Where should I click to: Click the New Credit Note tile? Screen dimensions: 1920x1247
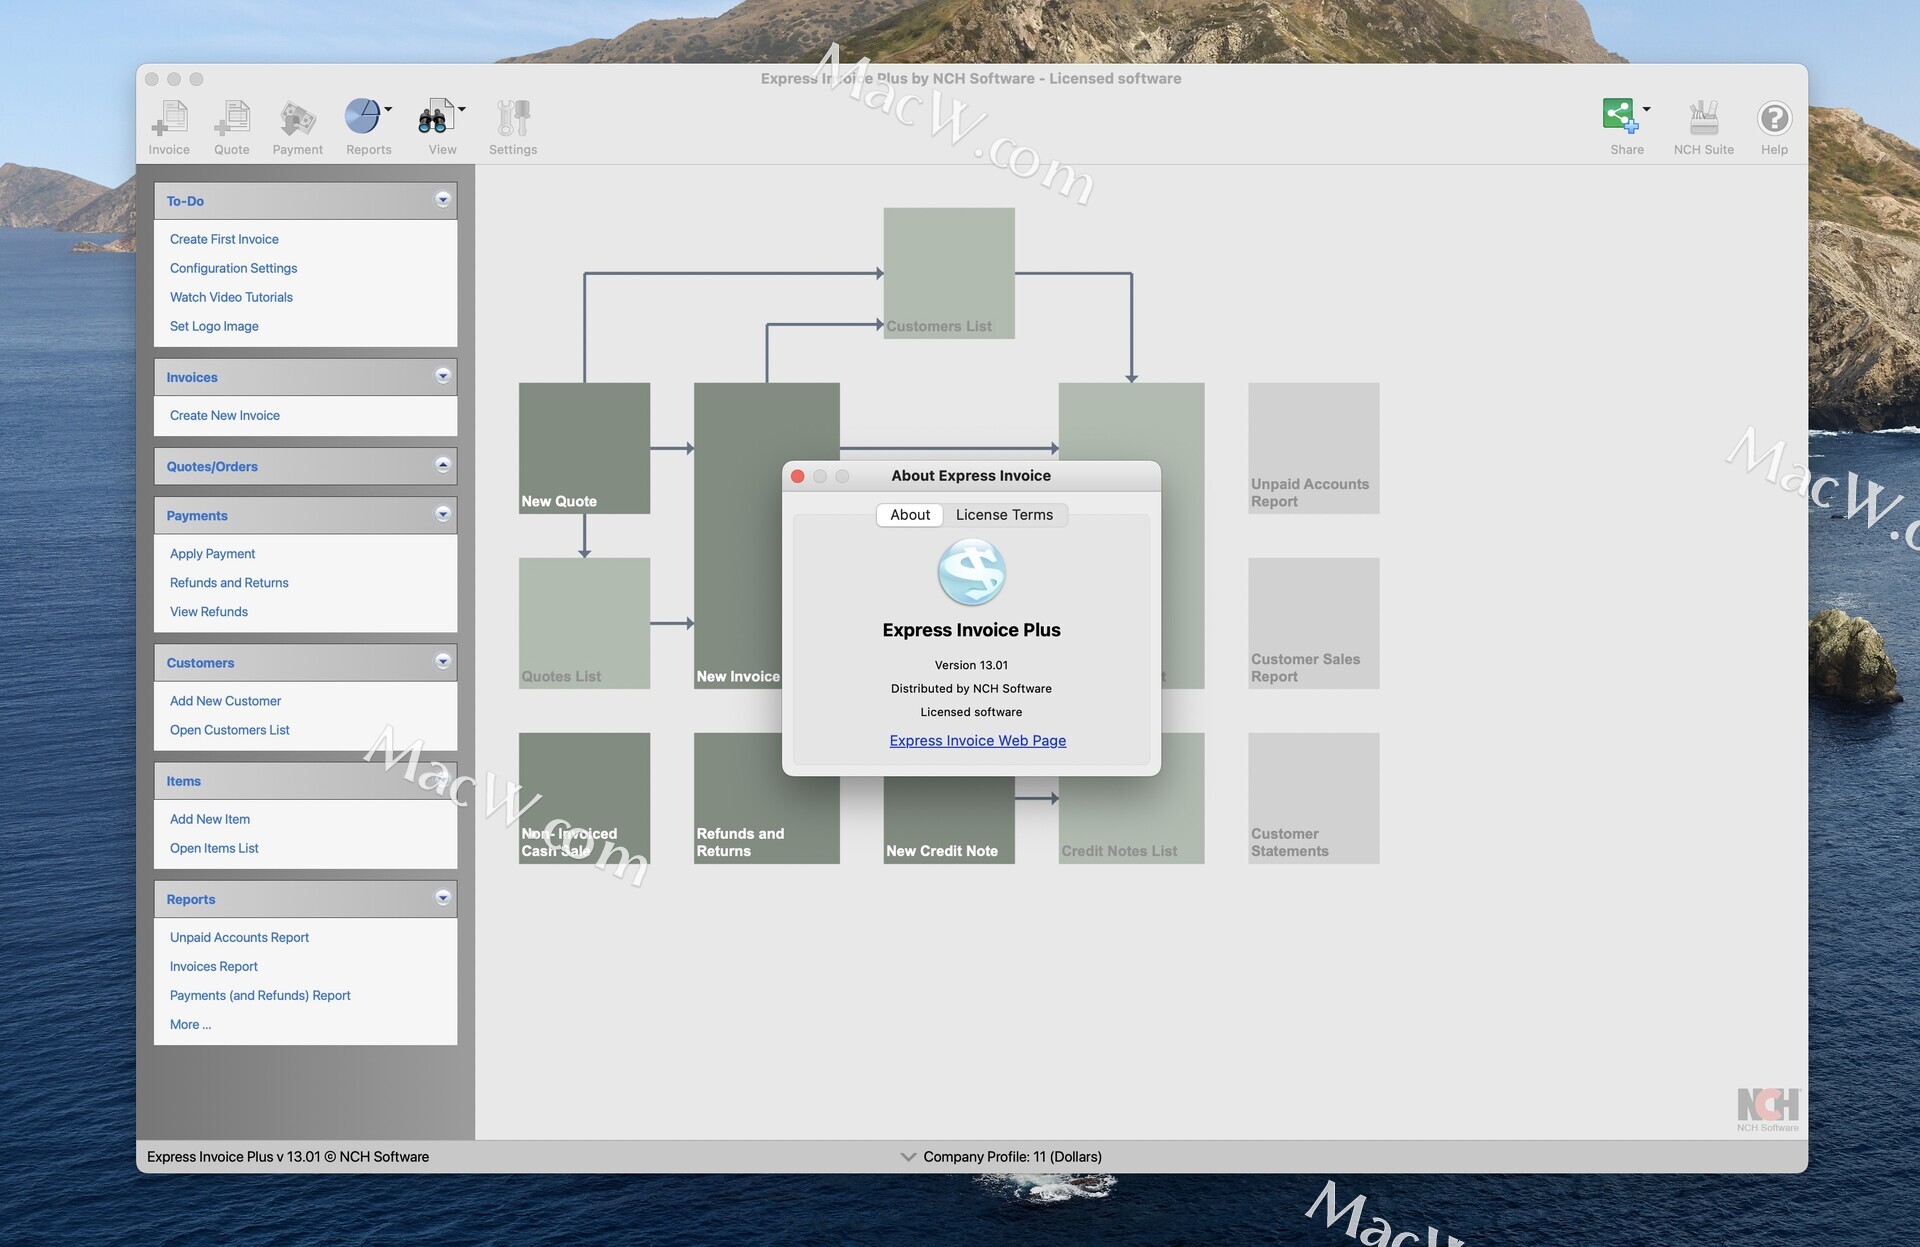(x=949, y=820)
